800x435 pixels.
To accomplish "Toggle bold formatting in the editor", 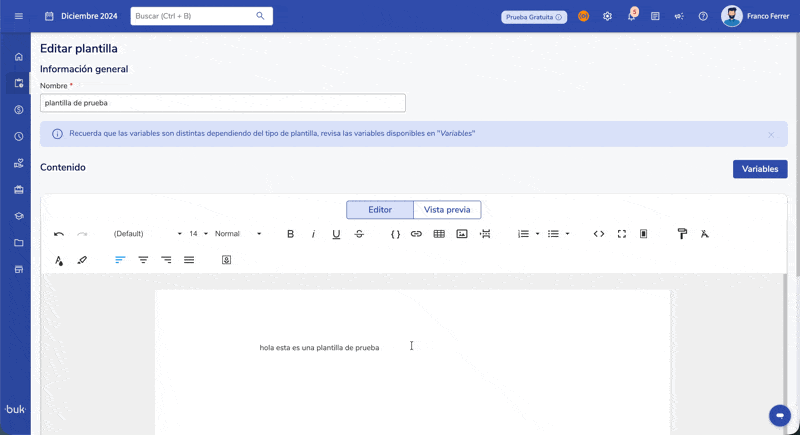I will [x=291, y=234].
